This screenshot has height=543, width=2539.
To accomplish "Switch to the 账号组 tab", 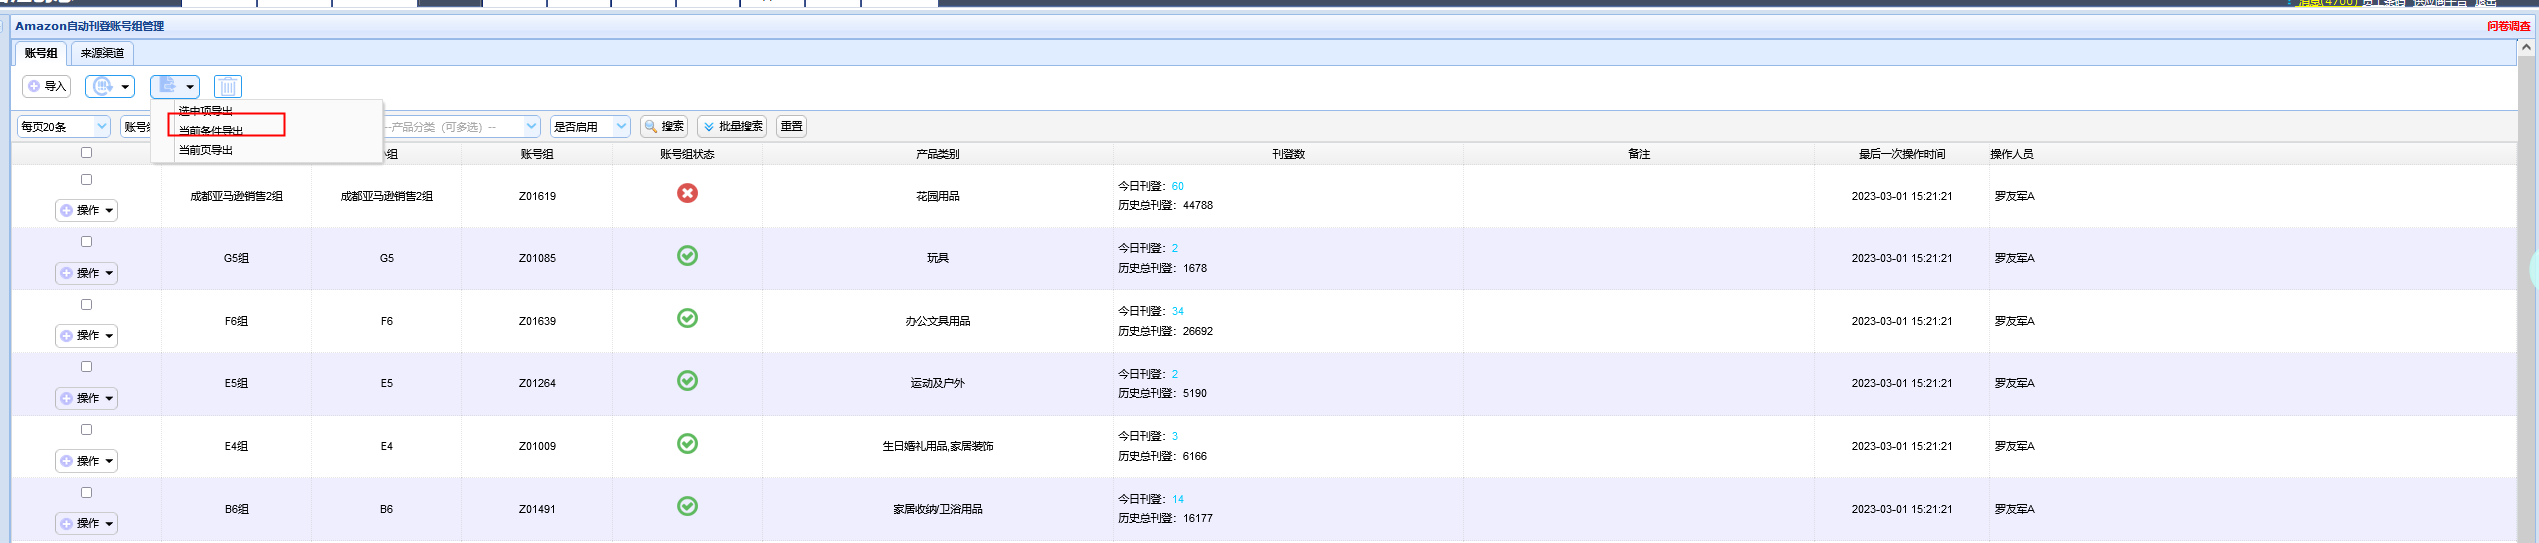I will (41, 53).
